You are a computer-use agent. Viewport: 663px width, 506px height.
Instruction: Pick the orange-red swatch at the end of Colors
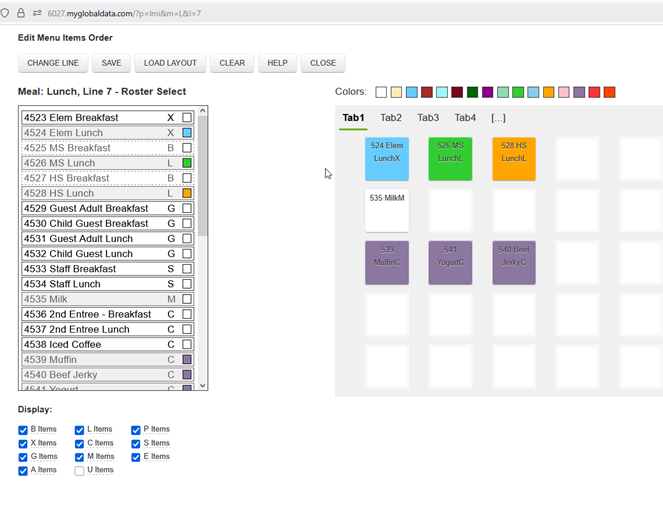pos(610,93)
